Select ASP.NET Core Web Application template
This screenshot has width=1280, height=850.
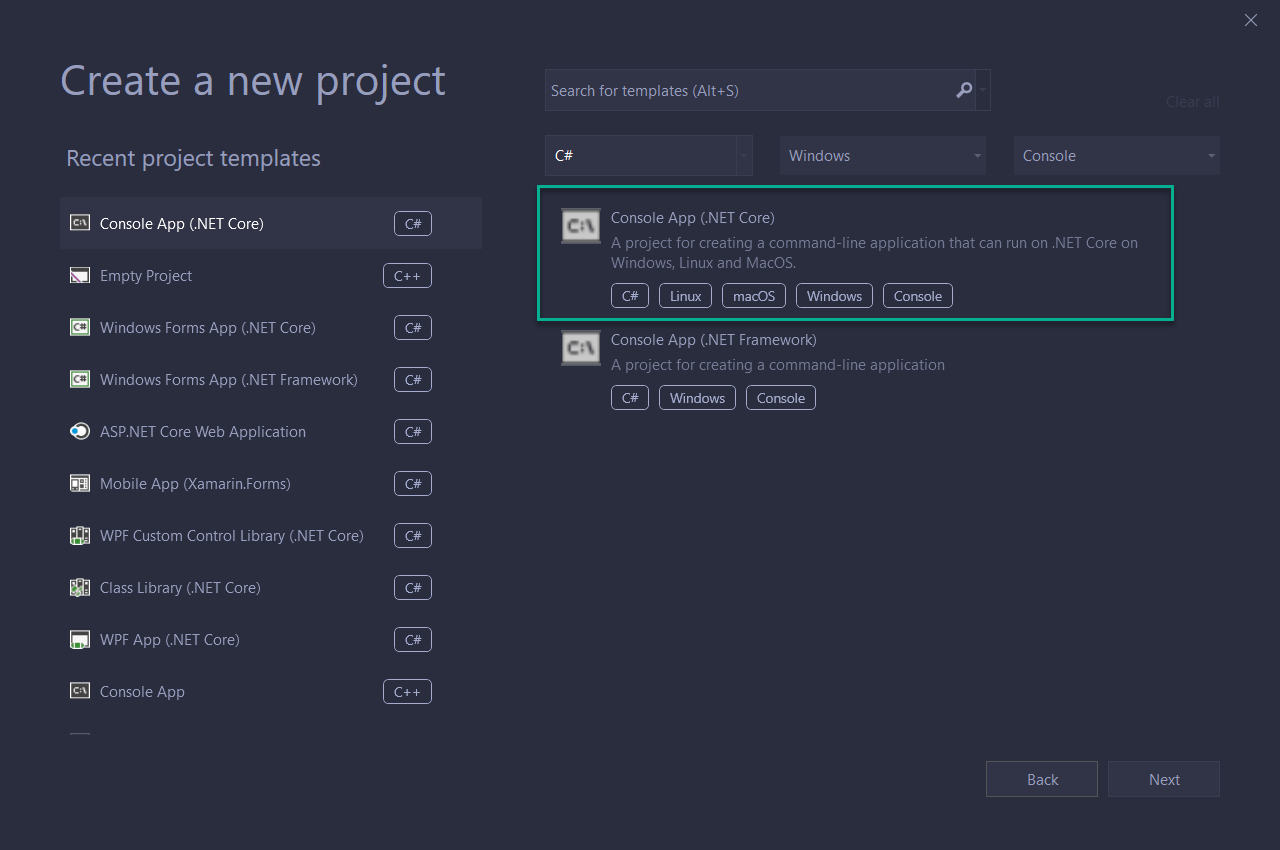[x=271, y=431]
